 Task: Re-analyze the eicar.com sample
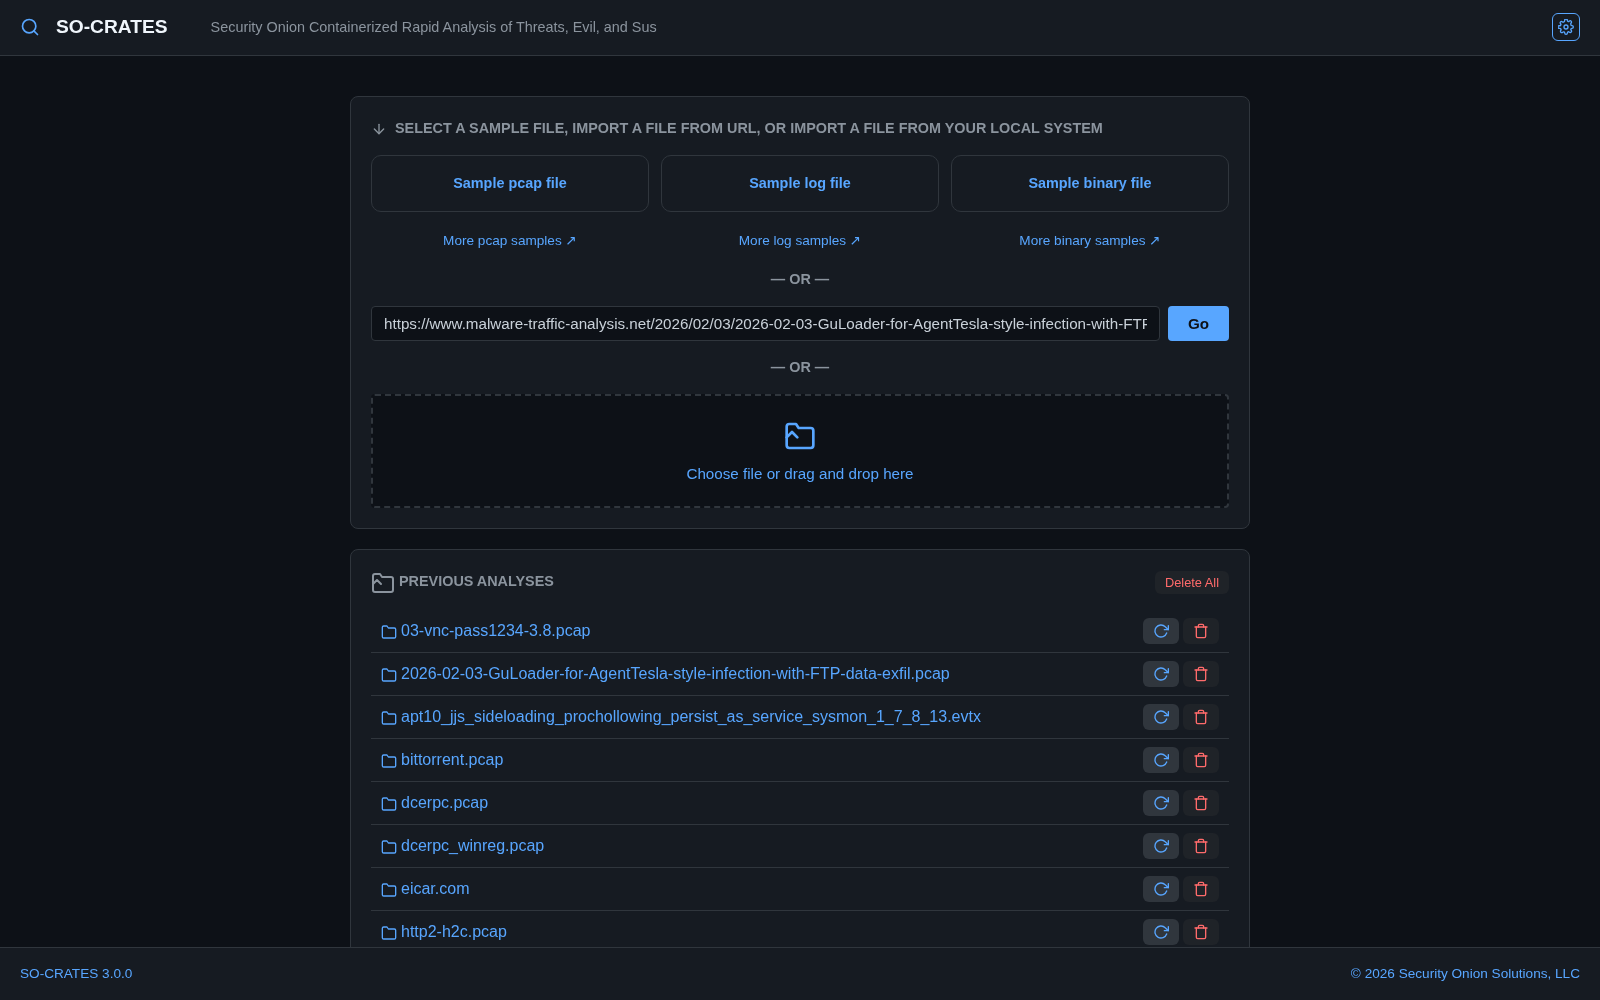click(1161, 889)
